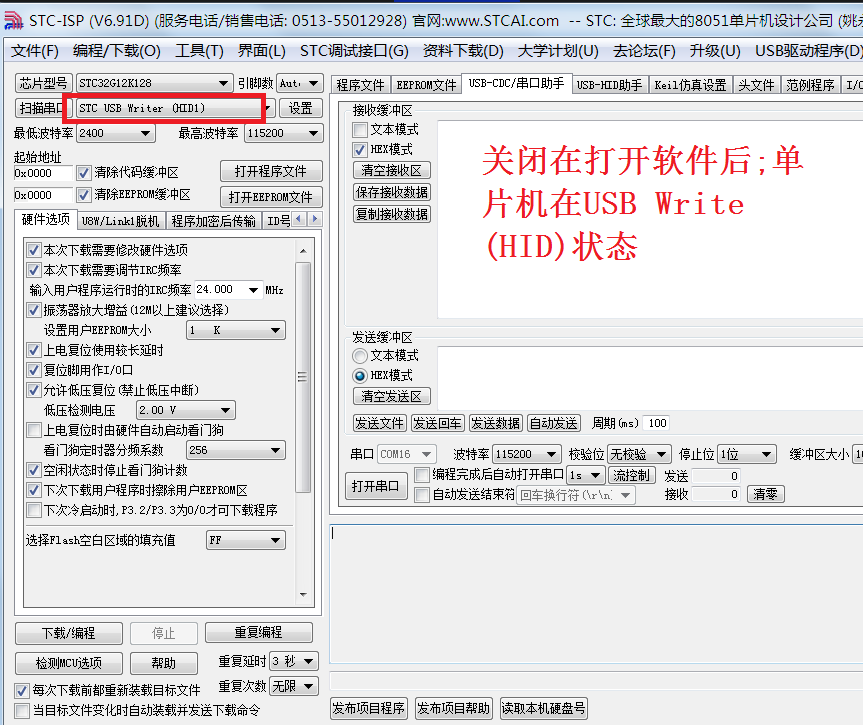Viewport: 863px width, 725px height.
Task: Select send buffer HEX模式 radio button
Action: (360, 375)
